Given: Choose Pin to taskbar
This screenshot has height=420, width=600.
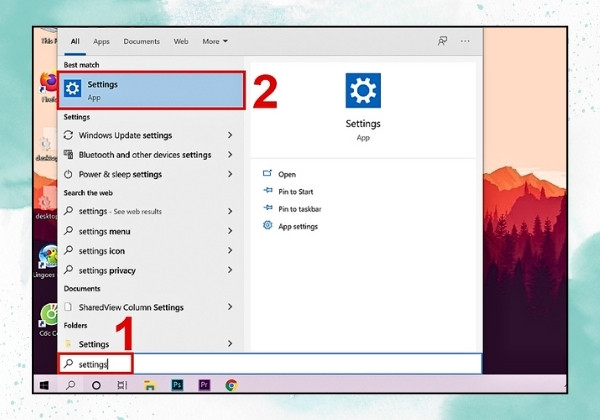Looking at the screenshot, I should pyautogui.click(x=300, y=209).
